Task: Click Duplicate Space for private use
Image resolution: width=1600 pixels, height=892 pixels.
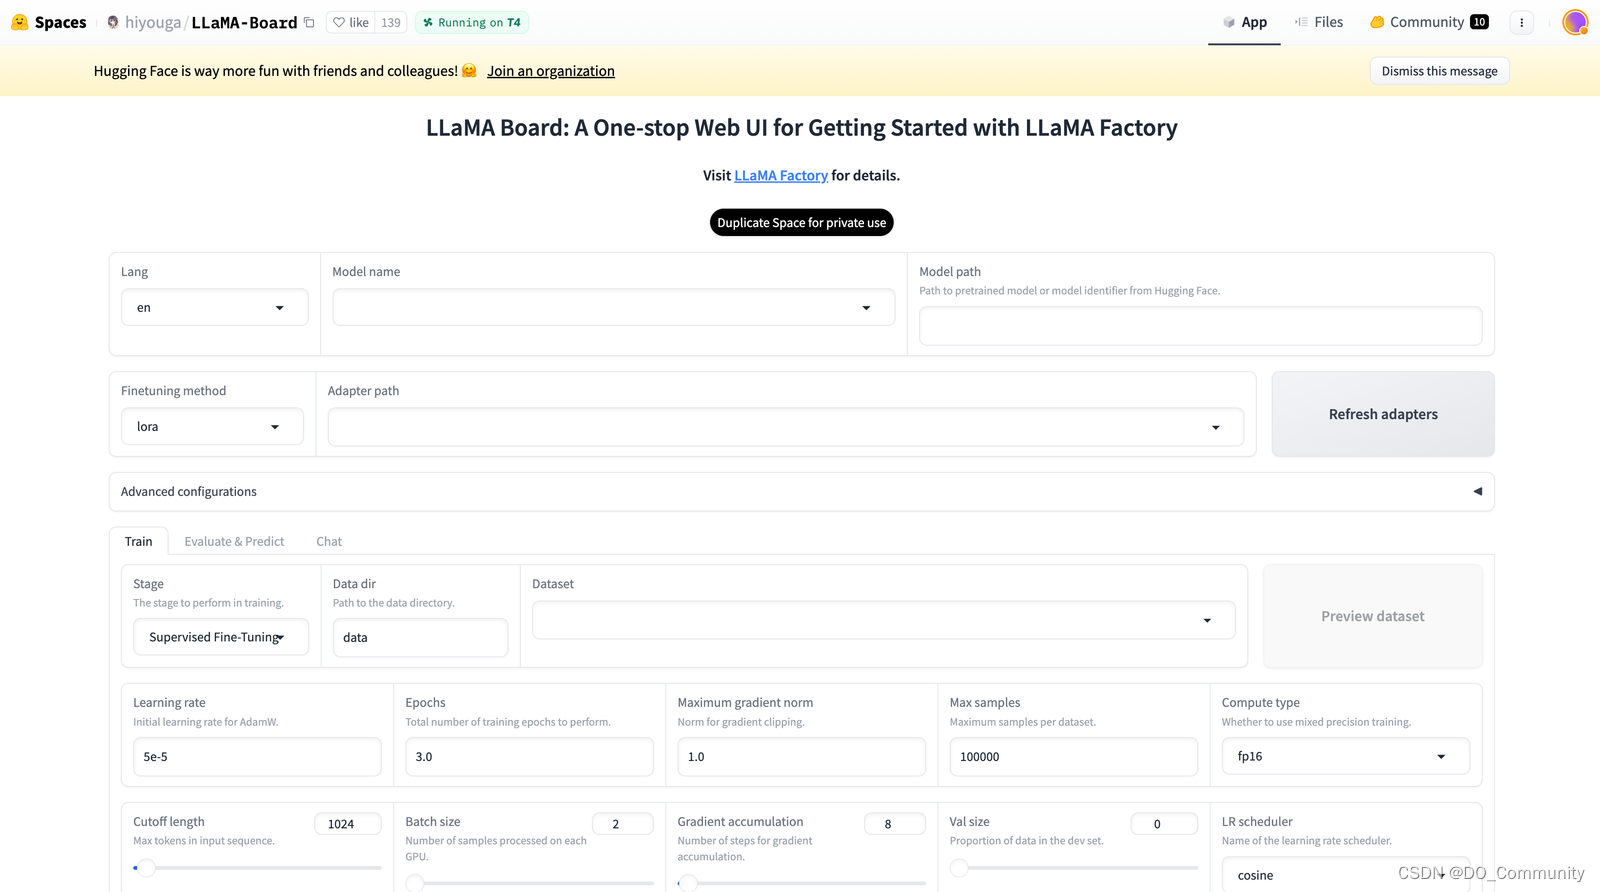Action: point(802,222)
